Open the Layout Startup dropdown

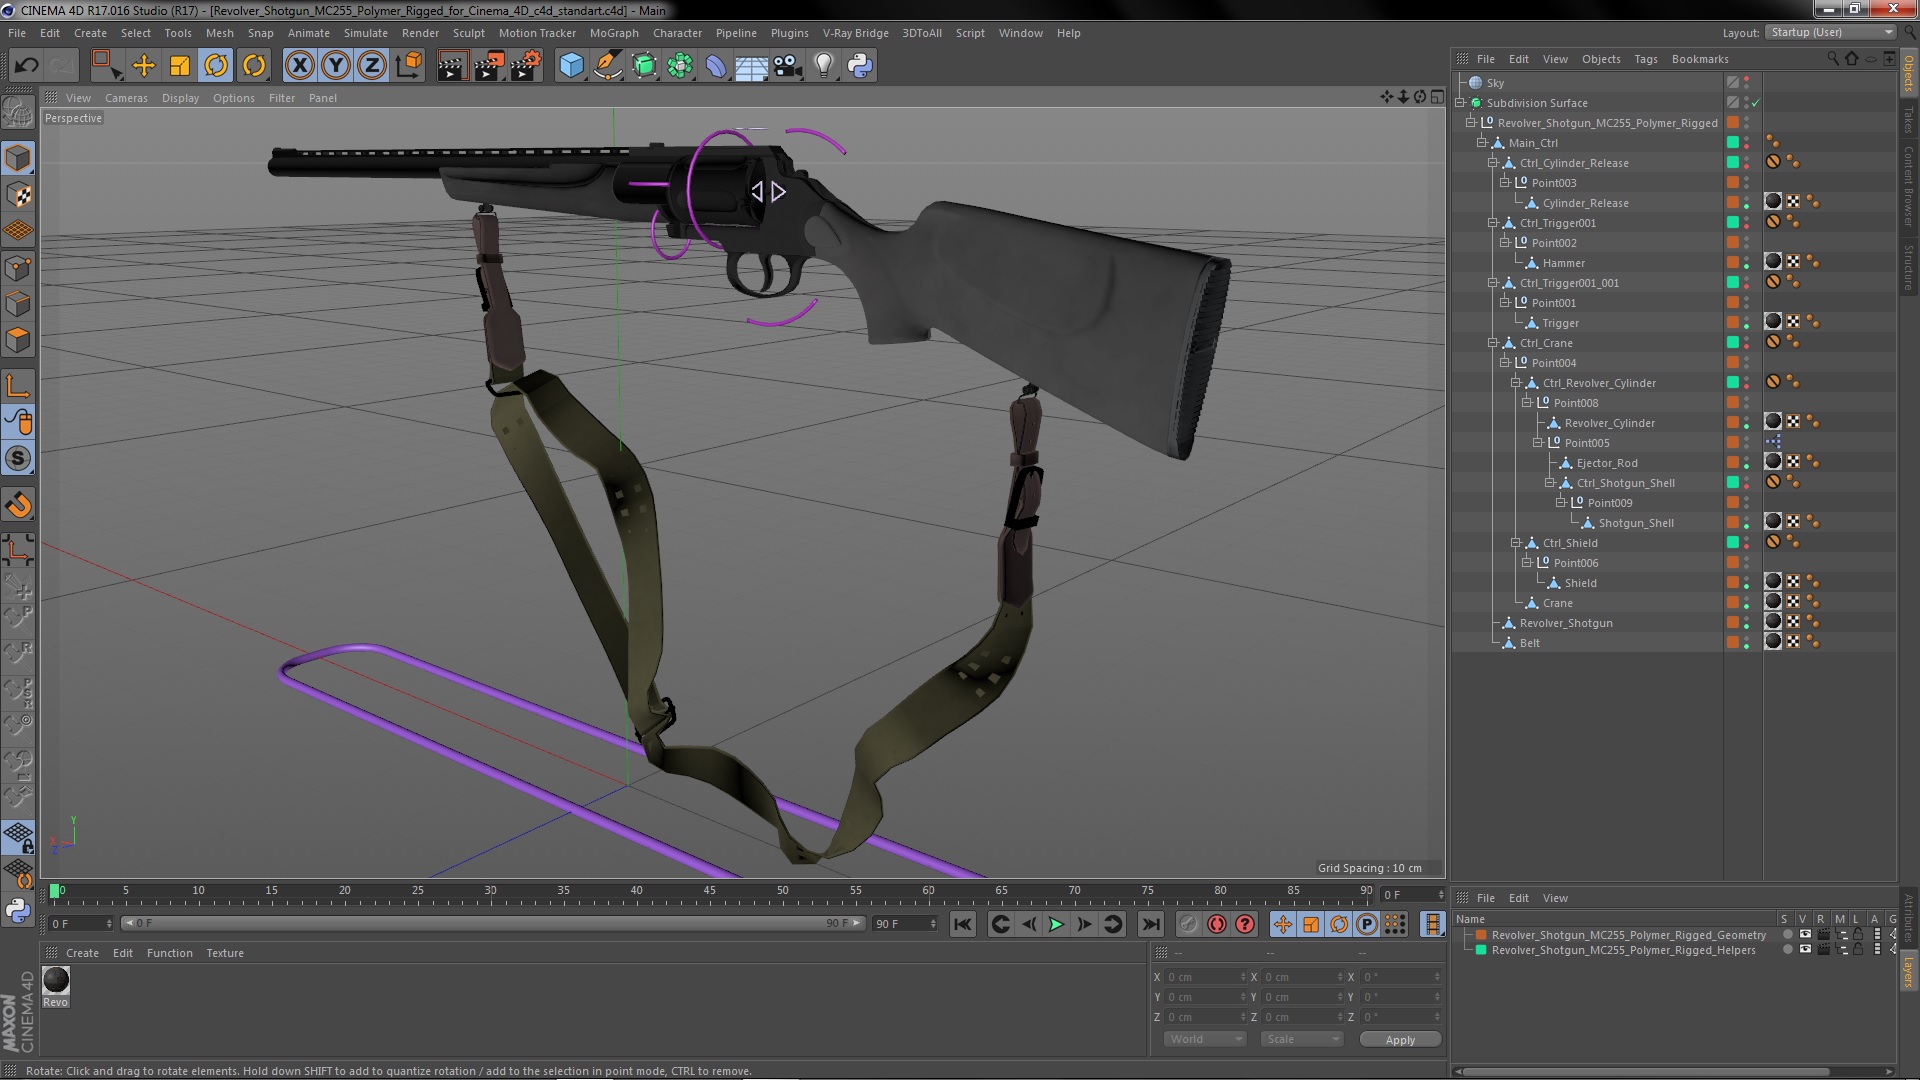point(1830,33)
